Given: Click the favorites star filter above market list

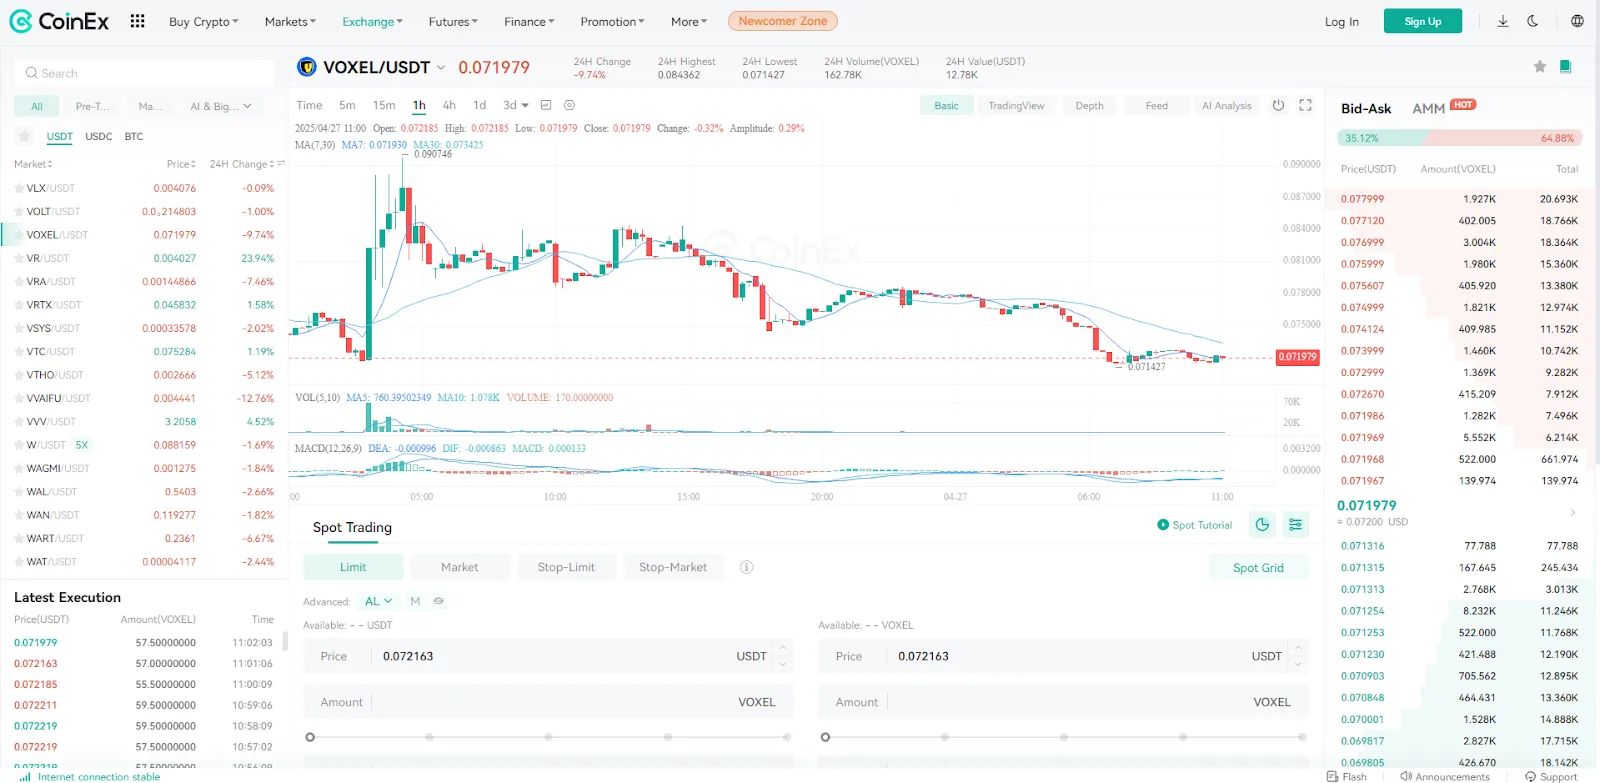Looking at the screenshot, I should pyautogui.click(x=25, y=136).
